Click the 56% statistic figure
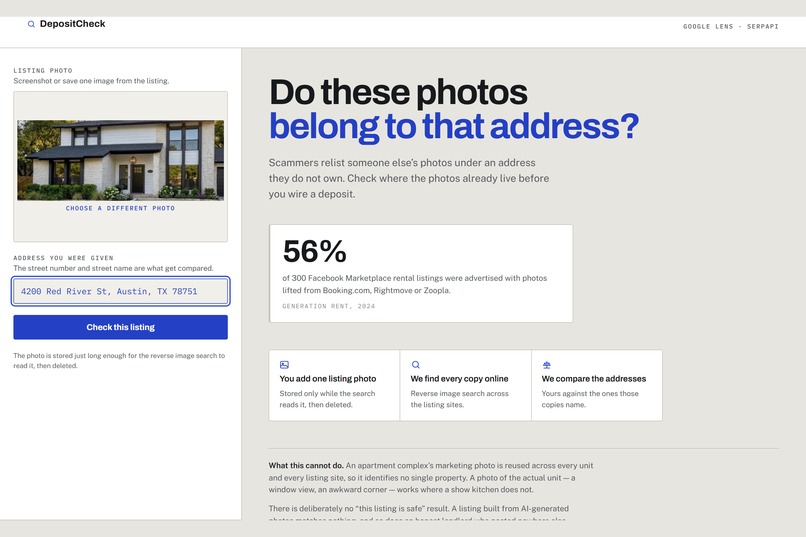 click(315, 251)
